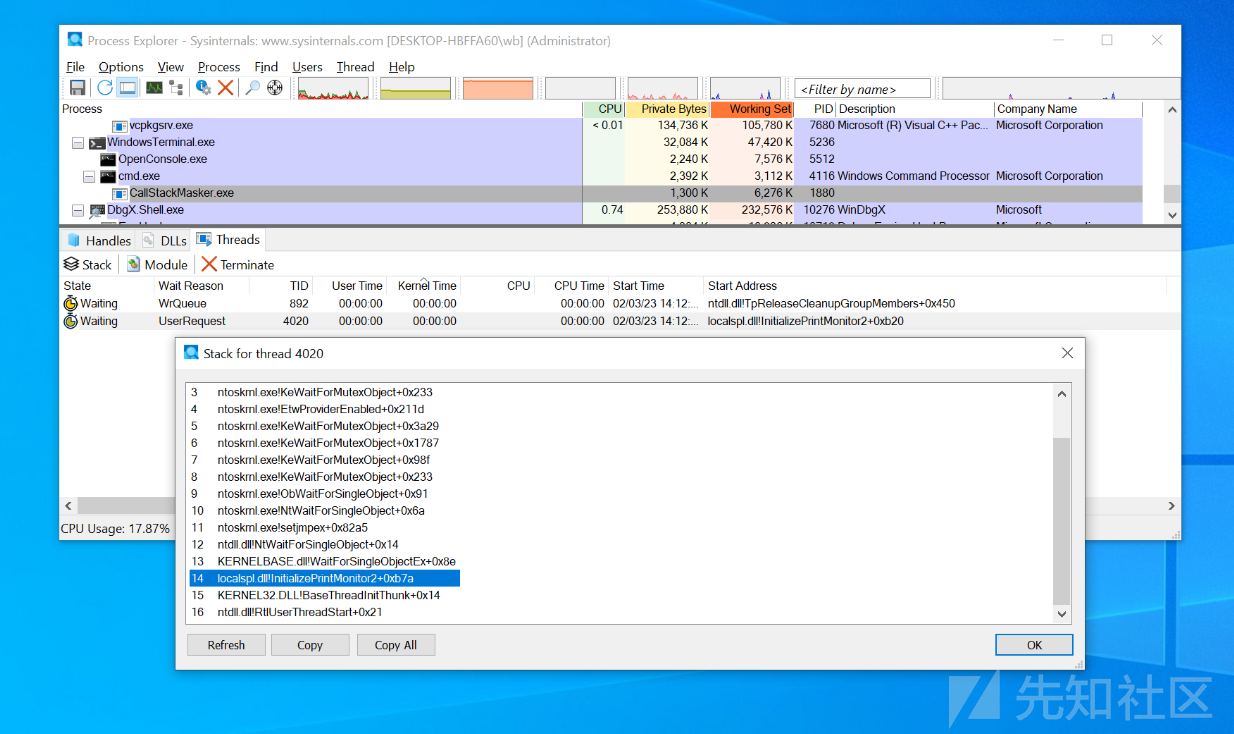
Task: Click the process Properties toolbar icon
Action: [203, 88]
